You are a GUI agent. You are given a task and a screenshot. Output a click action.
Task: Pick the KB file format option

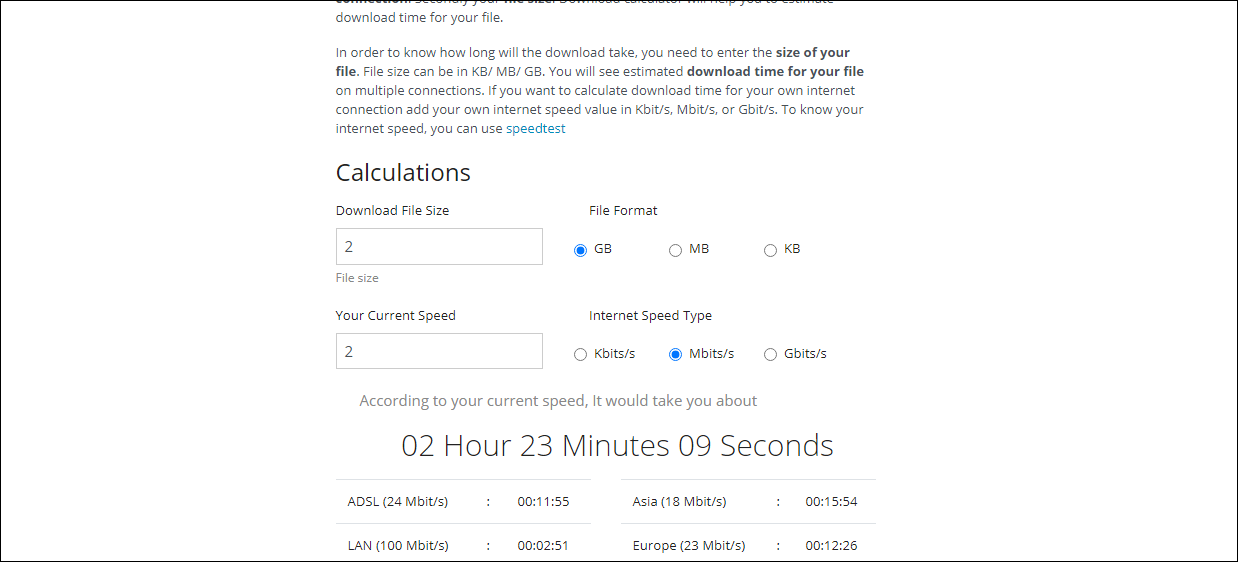click(x=770, y=250)
